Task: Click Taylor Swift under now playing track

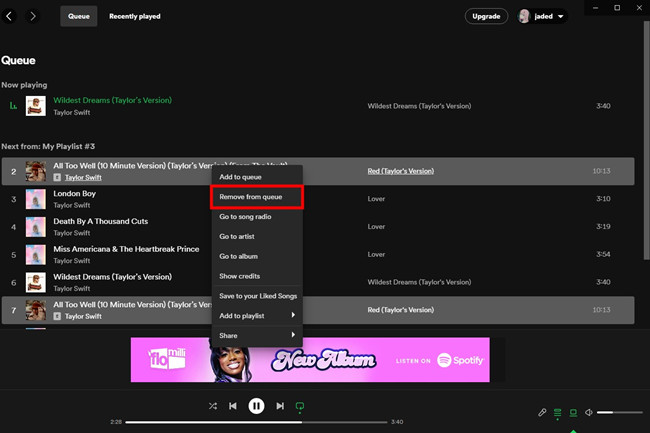Action: [x=72, y=112]
